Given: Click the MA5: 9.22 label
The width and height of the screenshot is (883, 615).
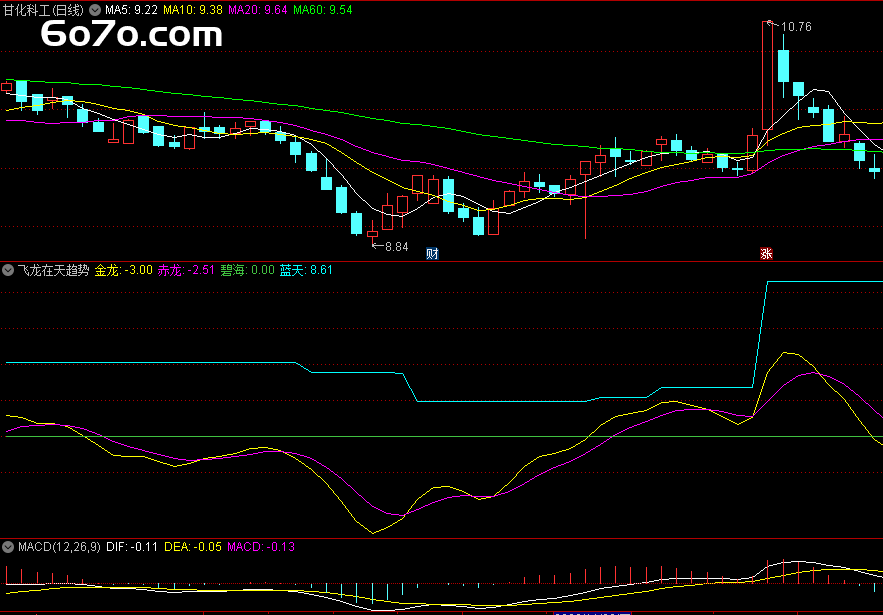Looking at the screenshot, I should point(131,10).
